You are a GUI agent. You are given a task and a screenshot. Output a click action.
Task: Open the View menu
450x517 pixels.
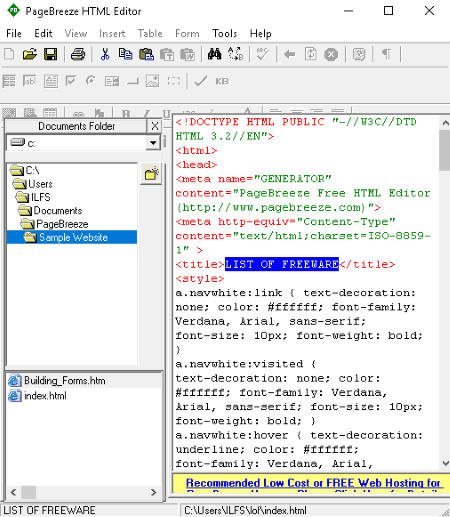tap(76, 33)
